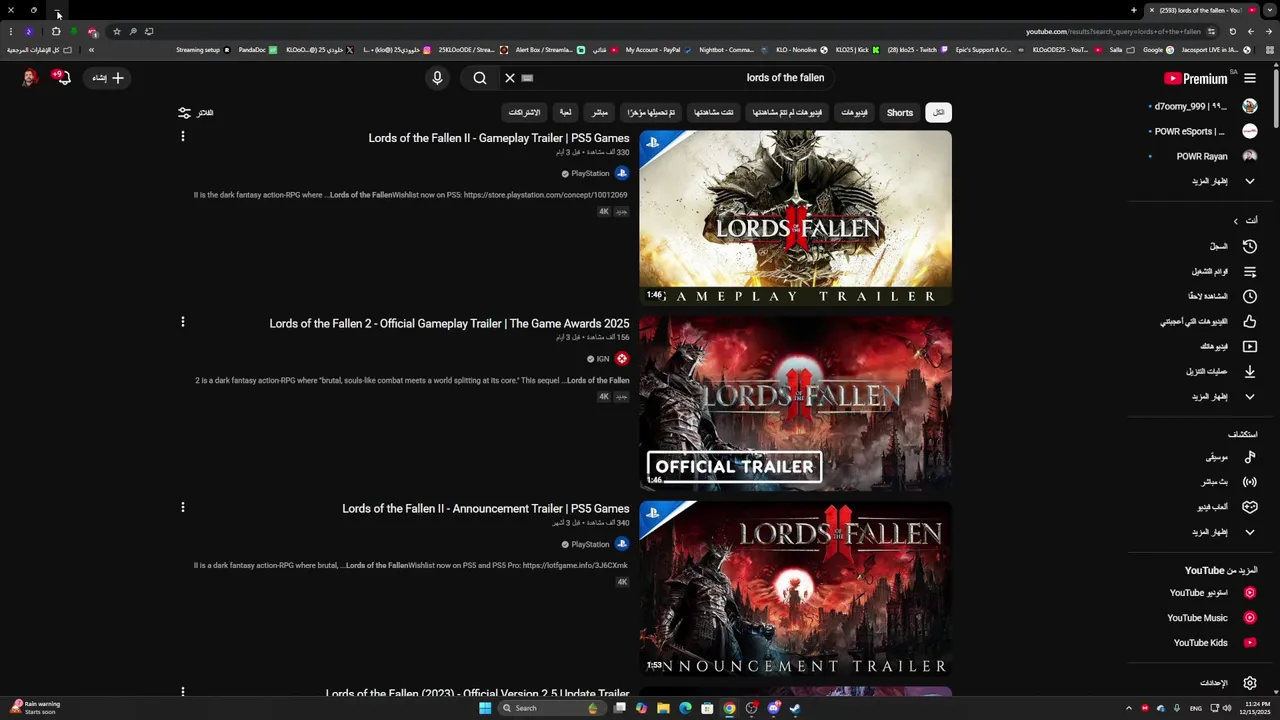Open d7oomy_999 subscription channel
The width and height of the screenshot is (1280, 720).
point(1203,106)
